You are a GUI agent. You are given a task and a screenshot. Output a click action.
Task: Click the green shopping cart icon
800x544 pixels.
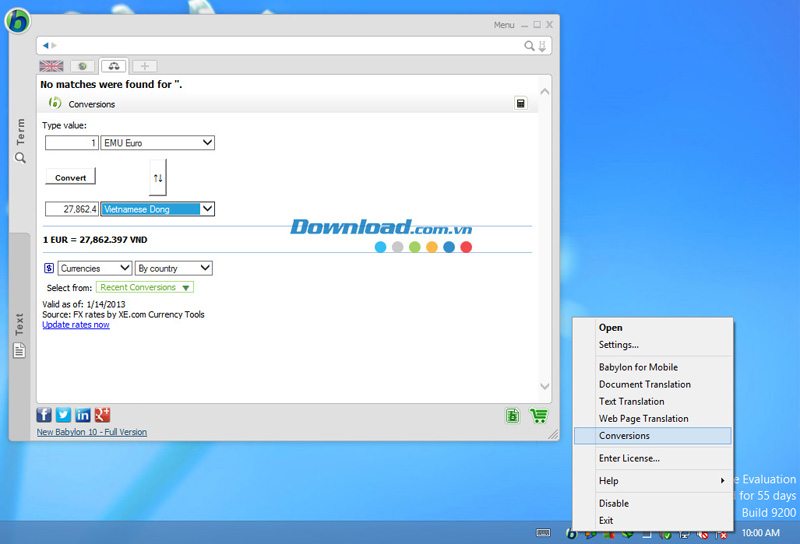coord(538,416)
